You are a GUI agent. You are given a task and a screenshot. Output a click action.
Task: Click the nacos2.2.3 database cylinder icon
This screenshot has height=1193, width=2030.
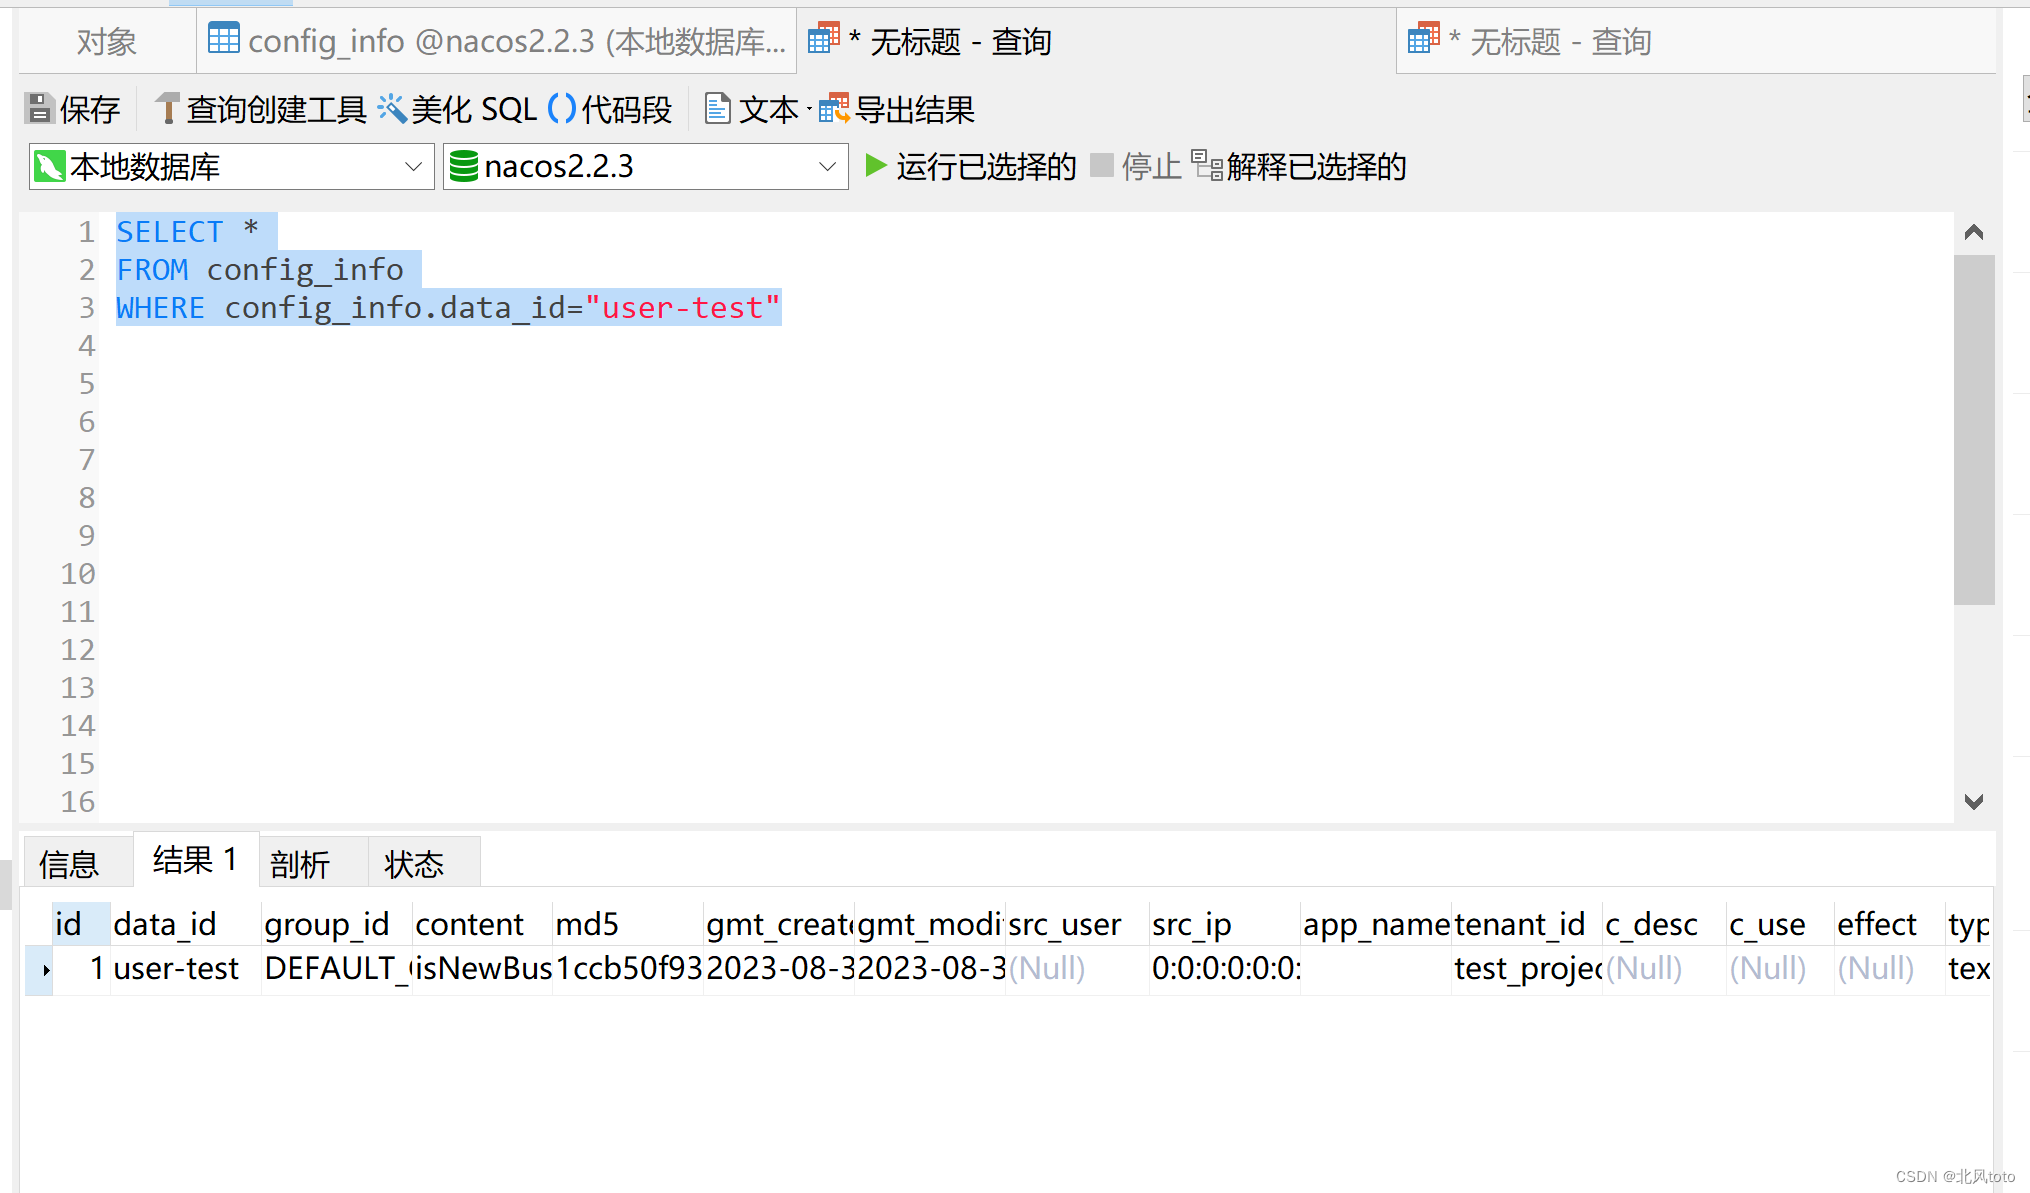pyautogui.click(x=464, y=166)
